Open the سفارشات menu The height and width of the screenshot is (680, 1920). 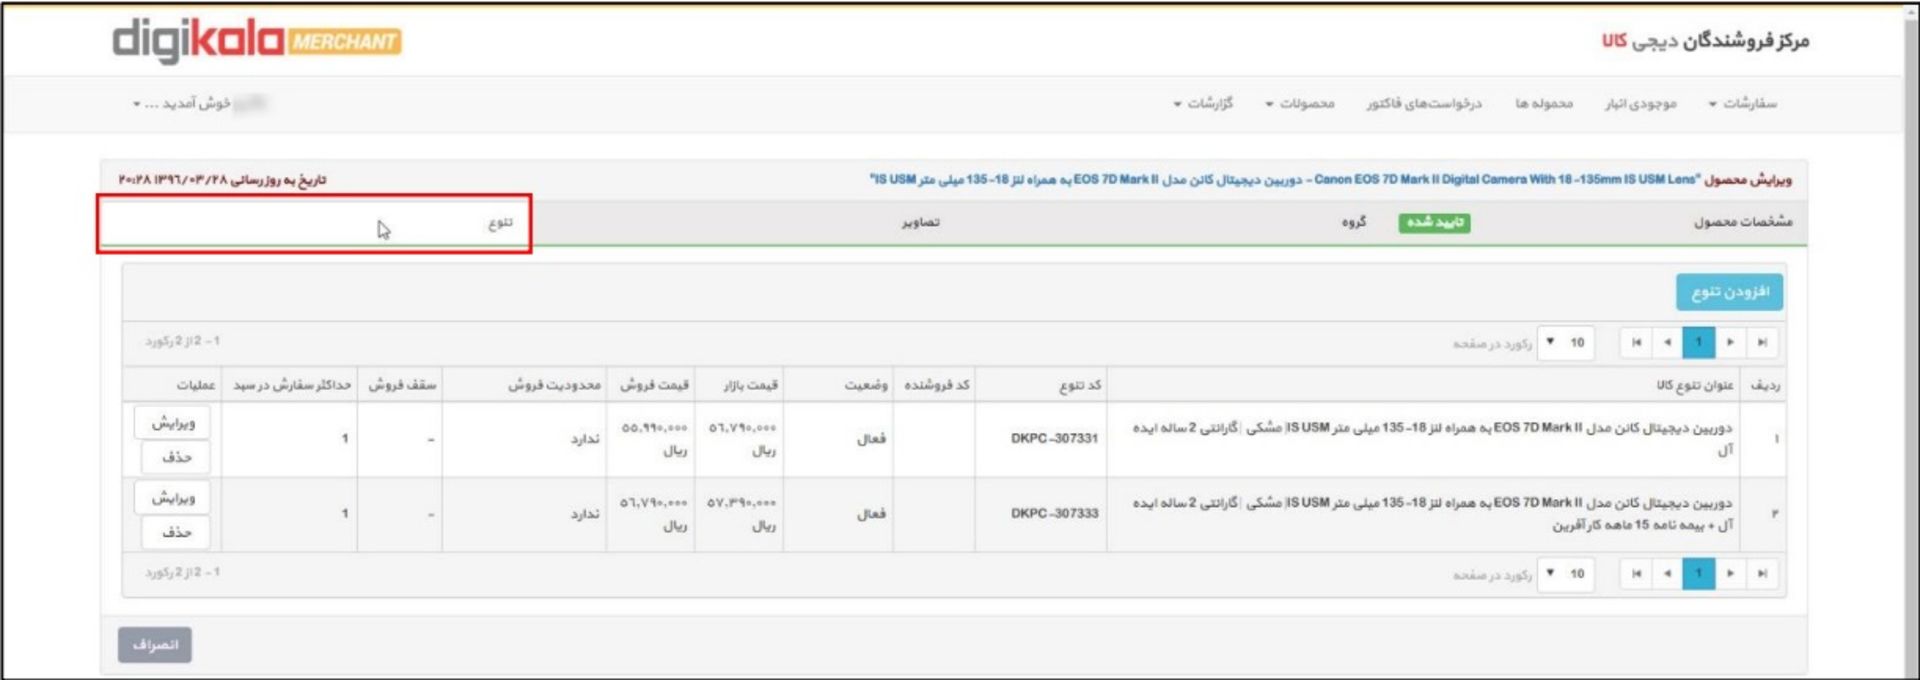tap(1743, 103)
